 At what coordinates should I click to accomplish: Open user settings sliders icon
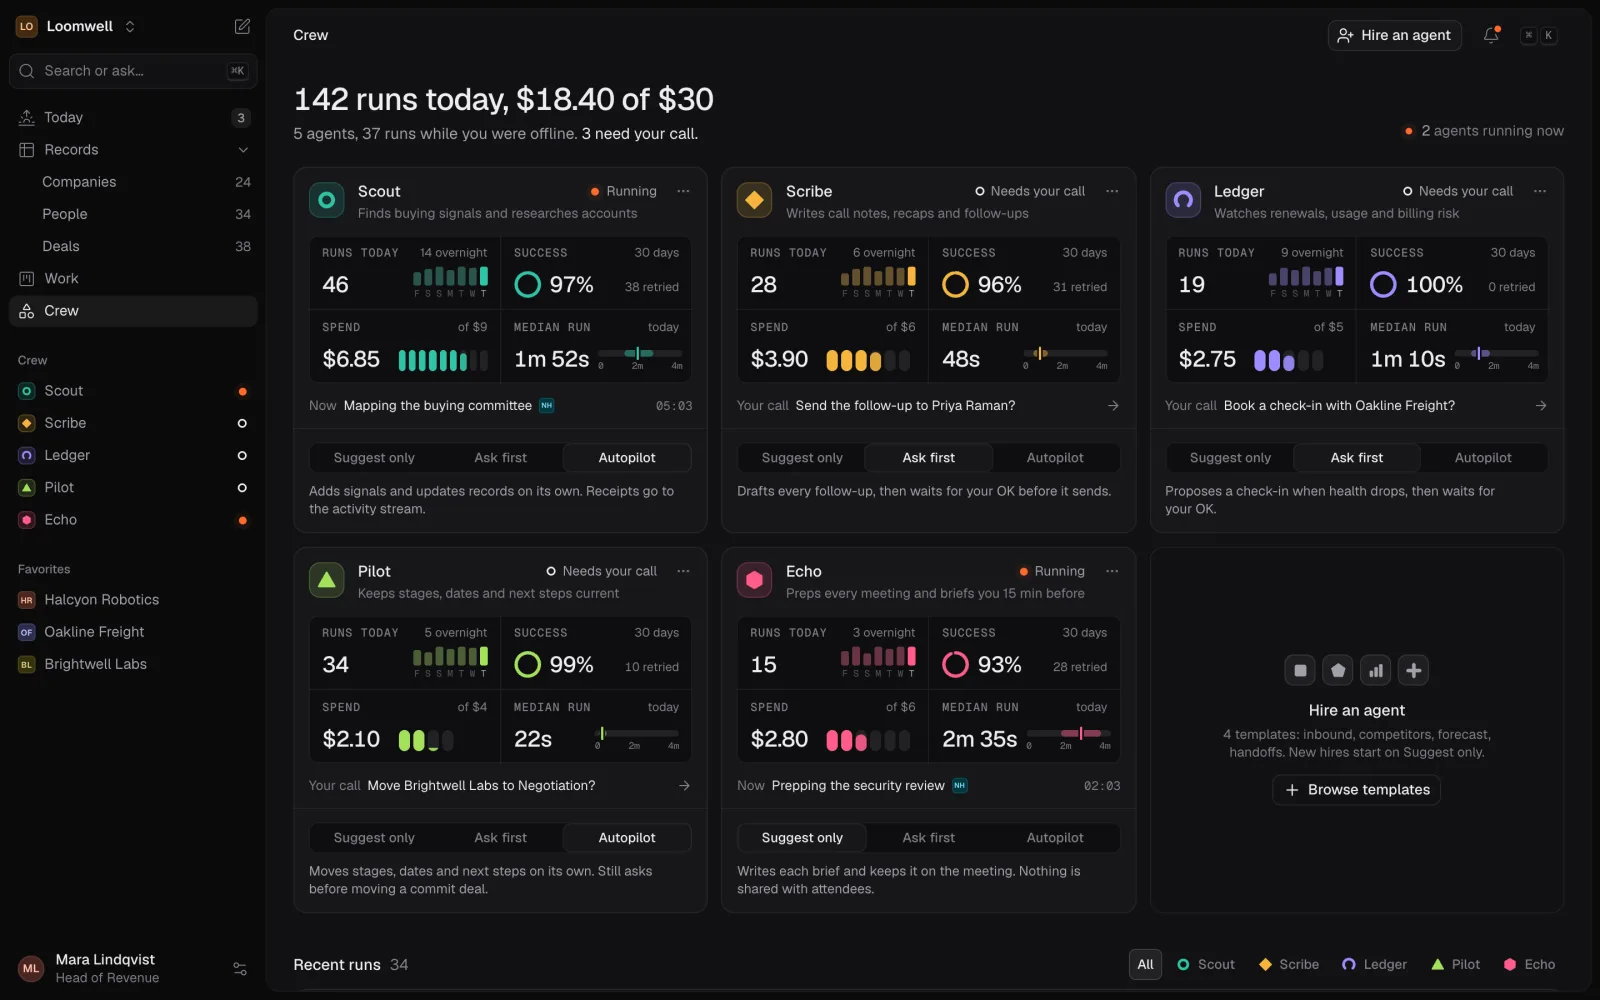click(x=240, y=969)
